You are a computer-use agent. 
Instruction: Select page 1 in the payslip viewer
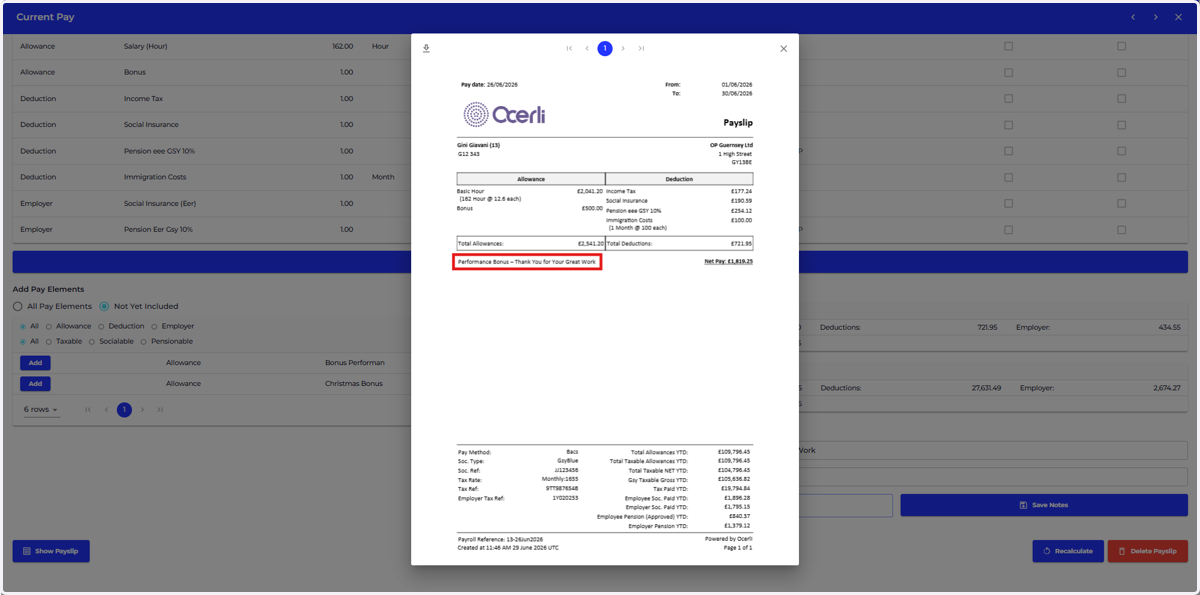point(605,48)
